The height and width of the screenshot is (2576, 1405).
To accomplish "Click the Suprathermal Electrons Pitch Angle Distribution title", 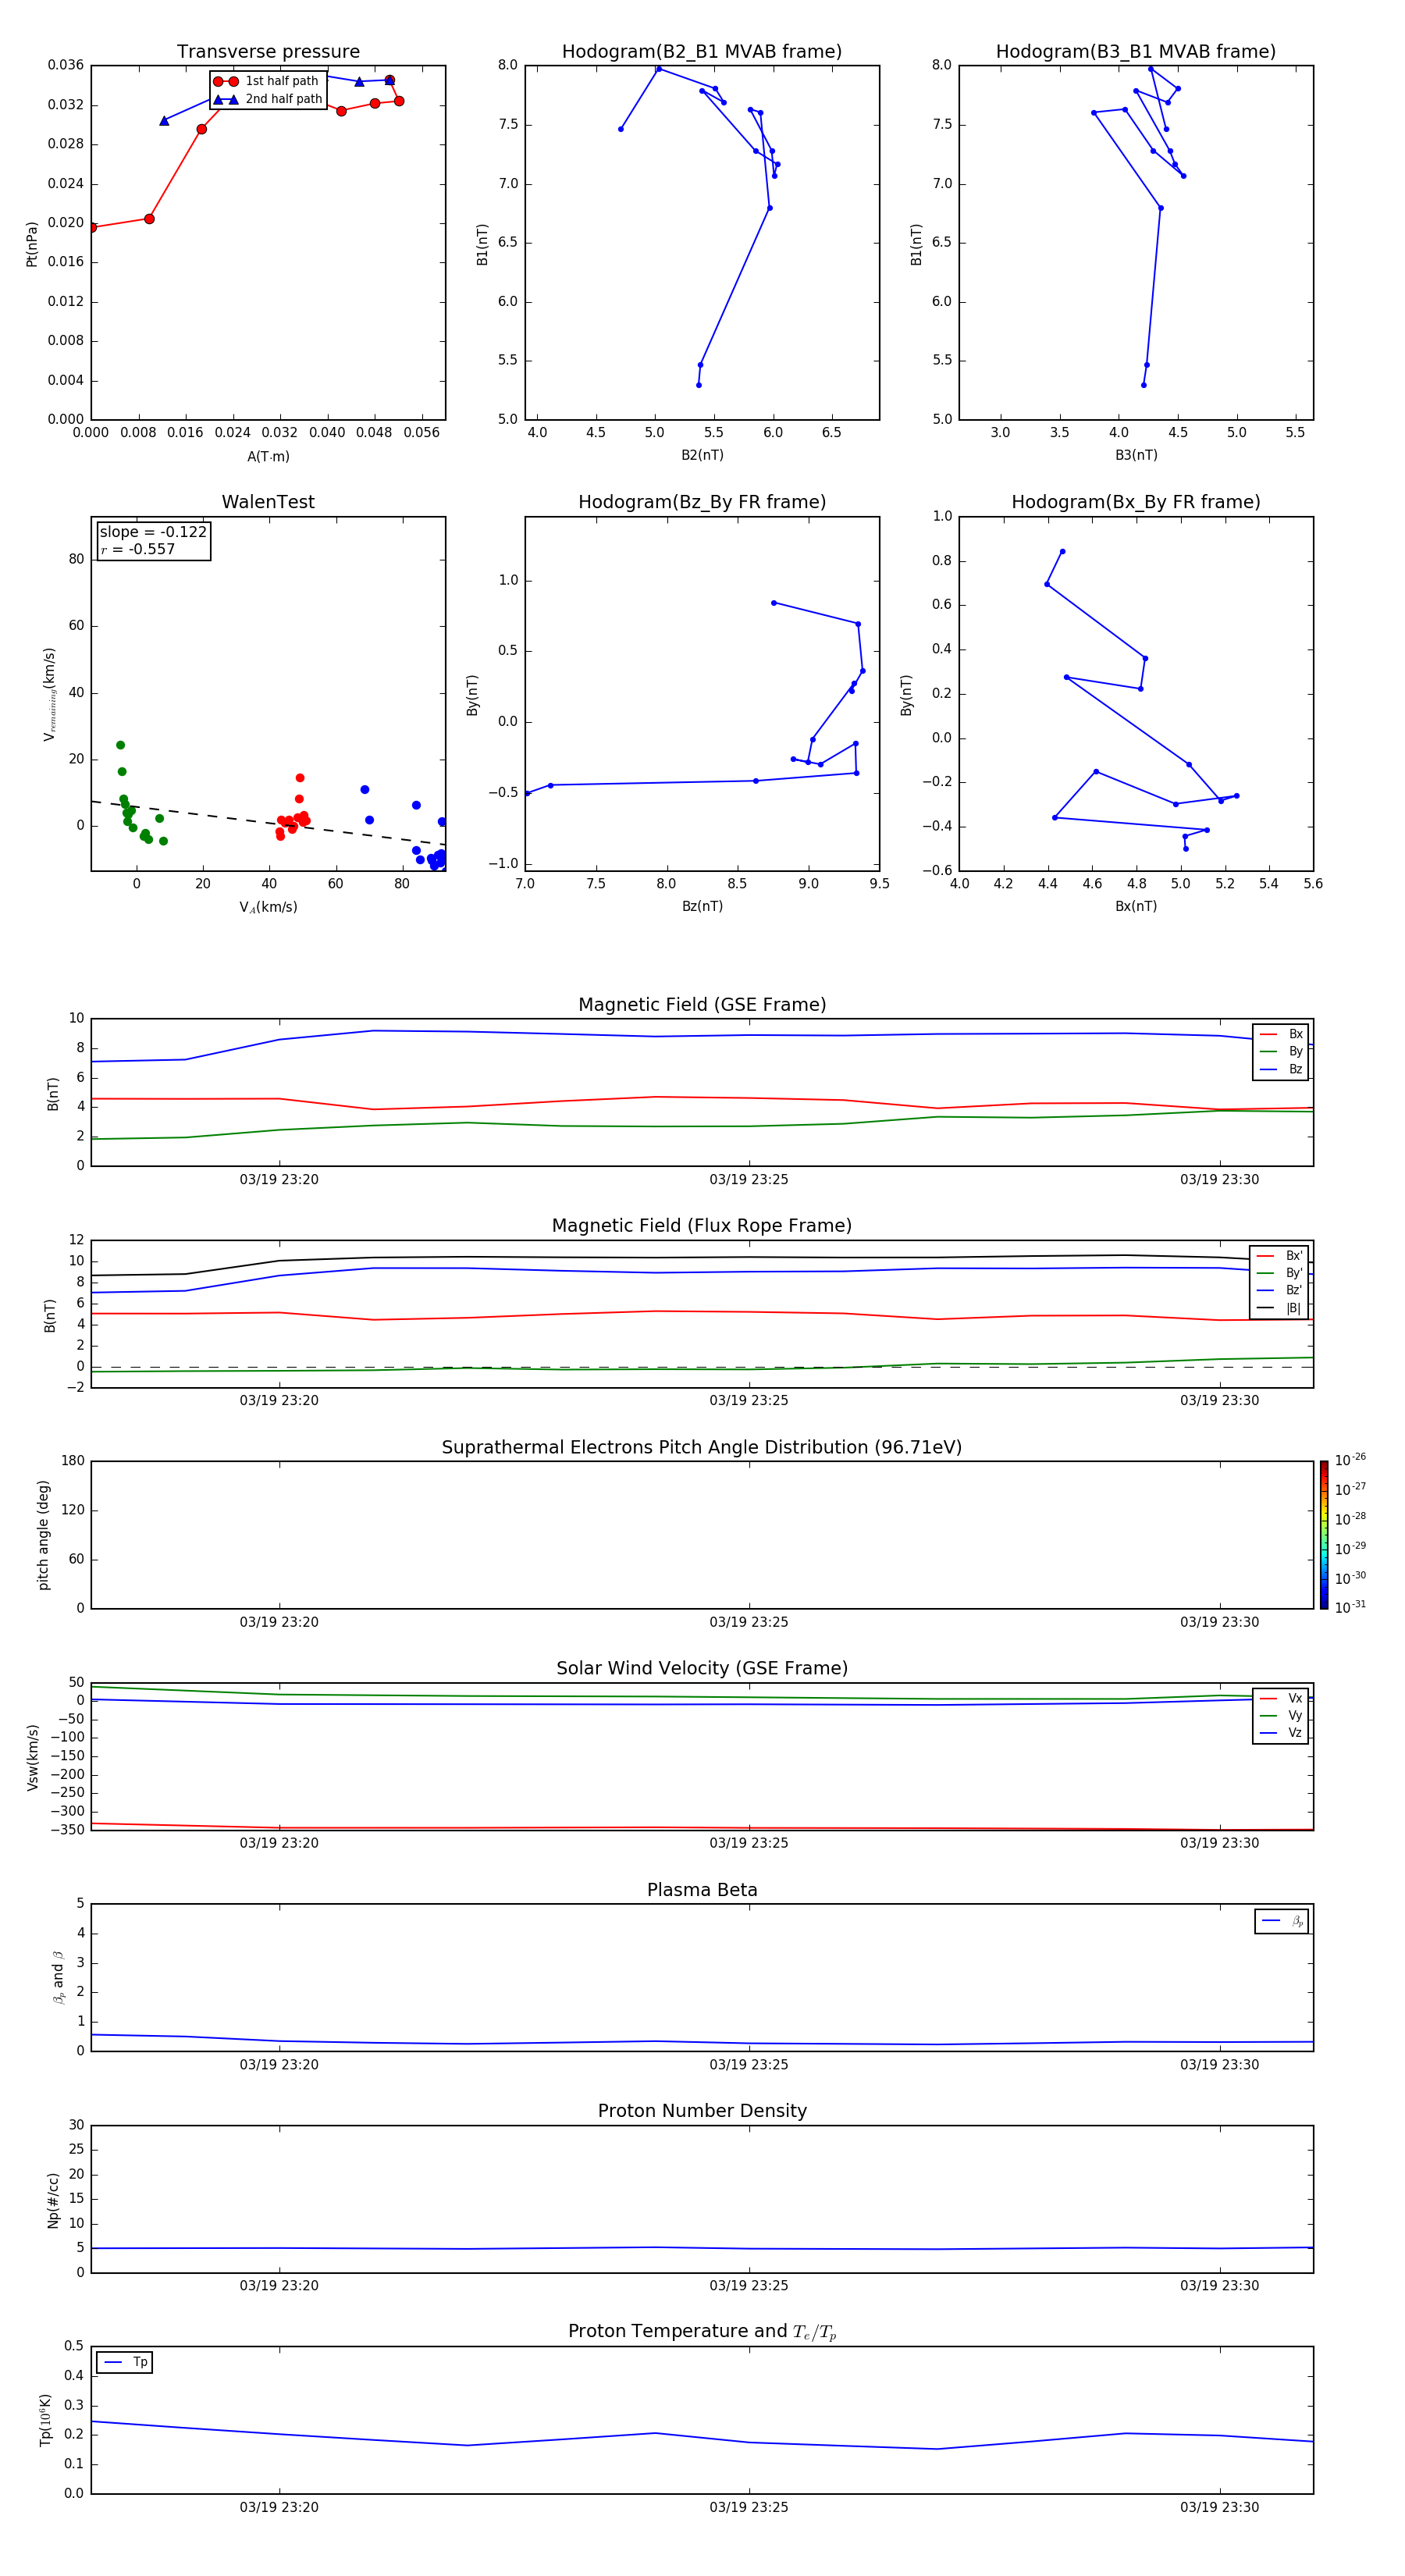I will [702, 1448].
